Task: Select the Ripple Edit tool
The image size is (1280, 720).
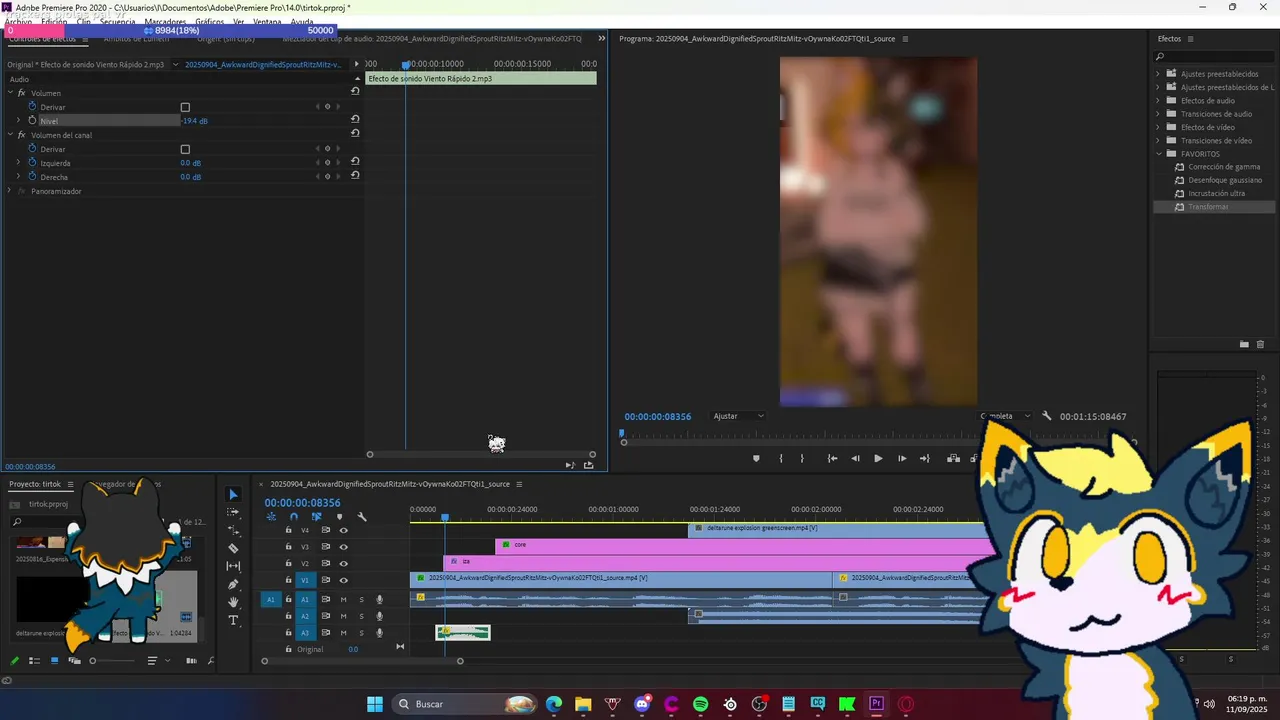Action: pos(234,530)
